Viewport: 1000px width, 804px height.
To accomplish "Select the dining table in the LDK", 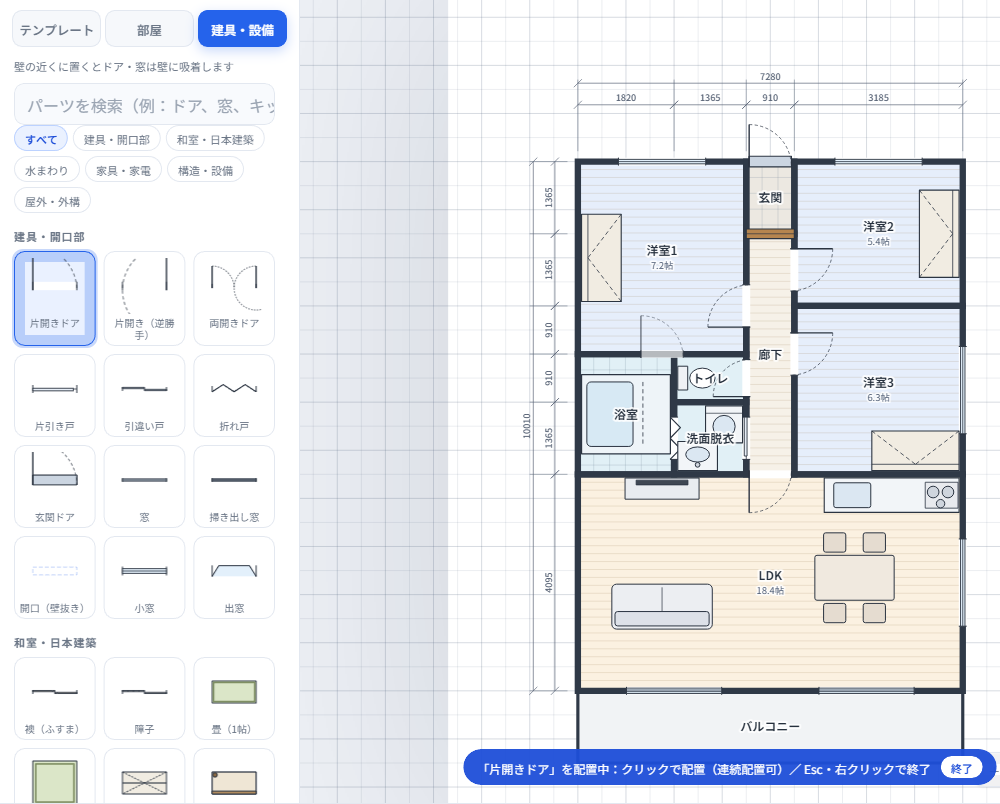I will (855, 578).
